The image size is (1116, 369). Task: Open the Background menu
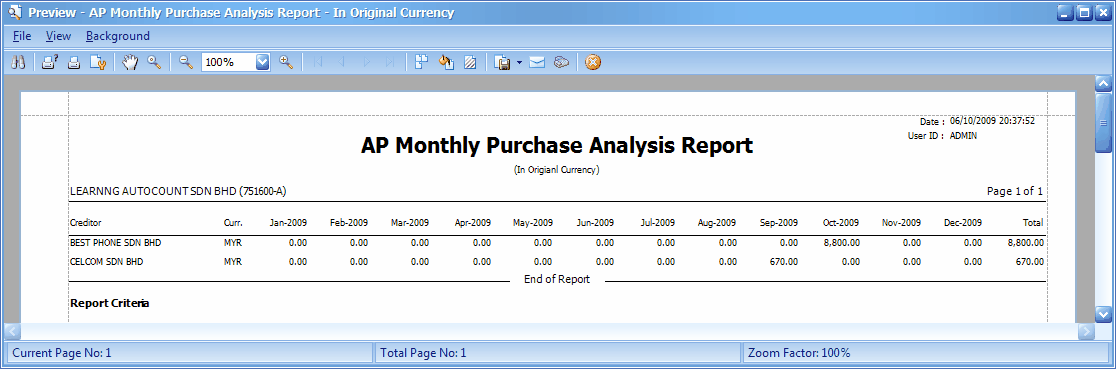(x=117, y=36)
